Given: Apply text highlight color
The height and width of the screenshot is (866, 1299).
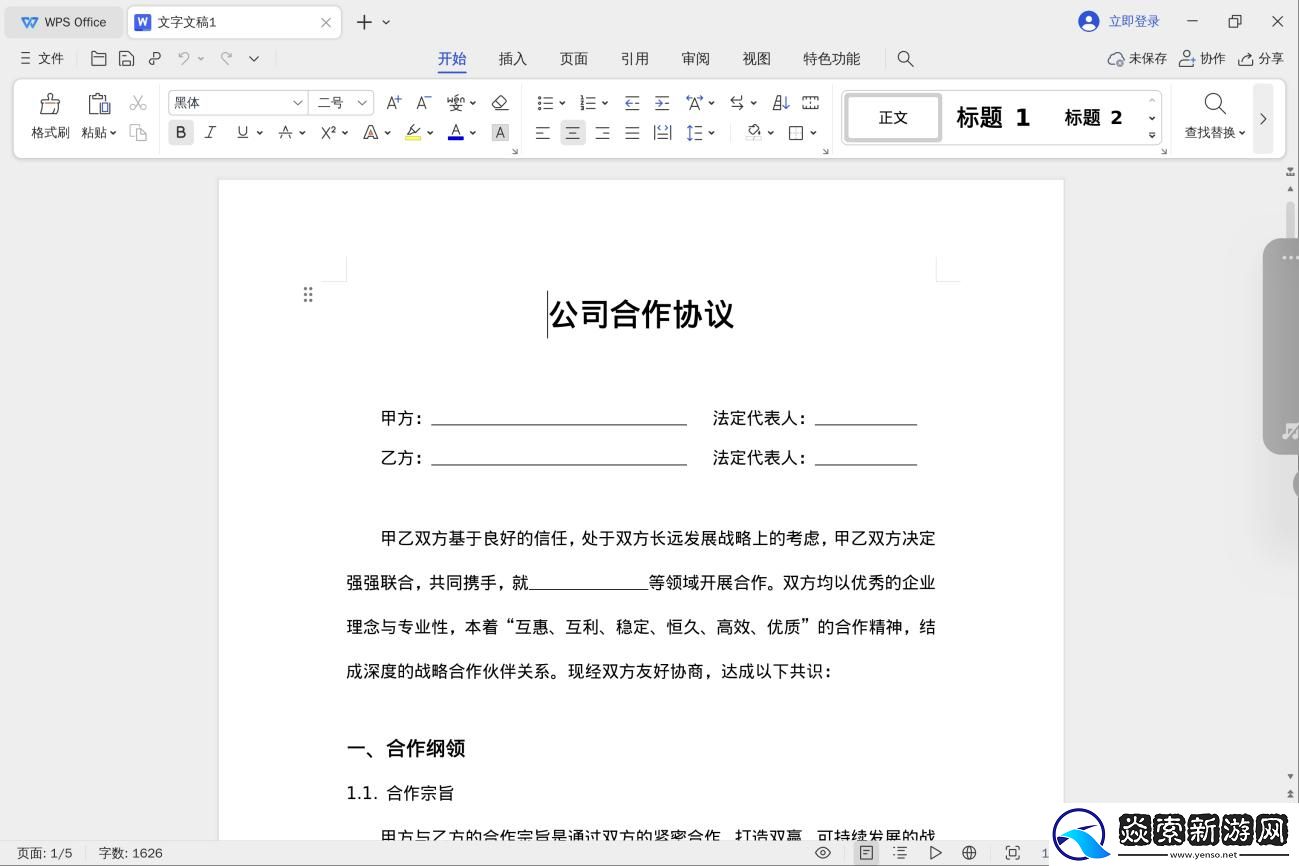Looking at the screenshot, I should pos(413,132).
